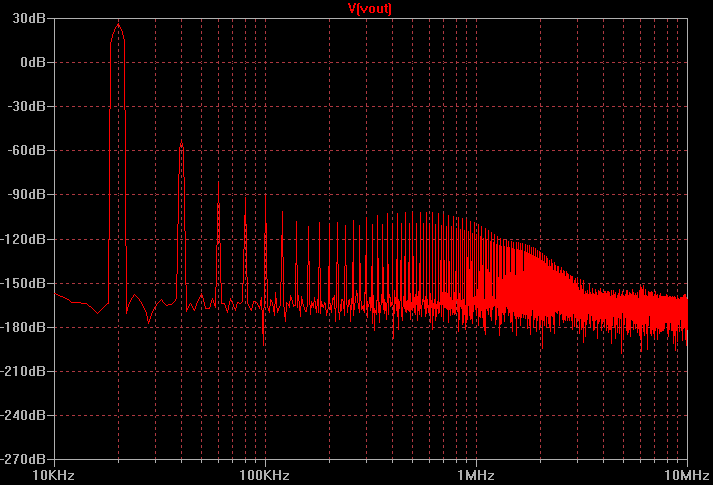Click the -150dB axis label
713x485 pixels.
click(23, 283)
